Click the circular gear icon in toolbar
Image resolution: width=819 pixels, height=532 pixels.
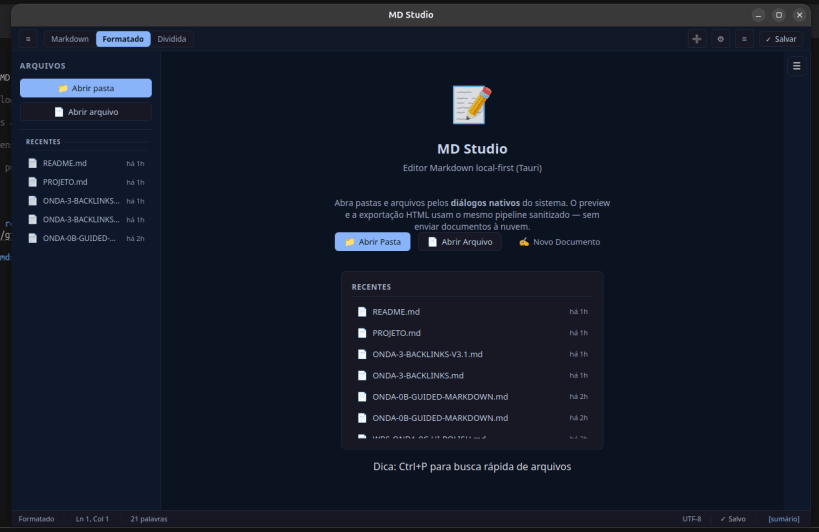pos(720,39)
